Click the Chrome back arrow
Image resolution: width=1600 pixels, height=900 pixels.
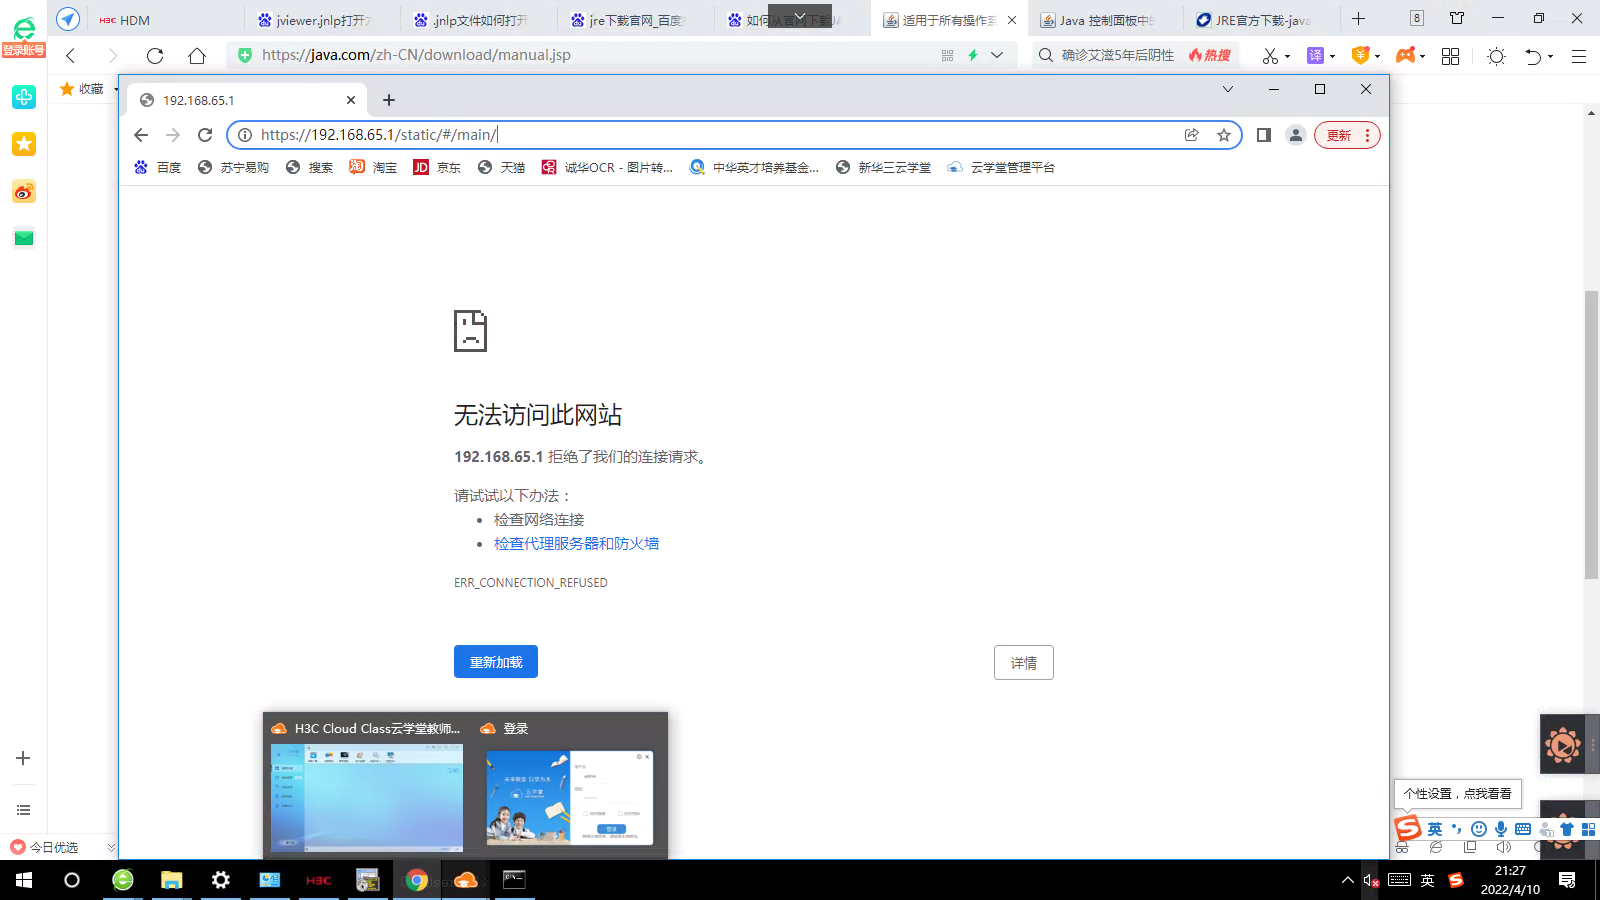tap(141, 135)
